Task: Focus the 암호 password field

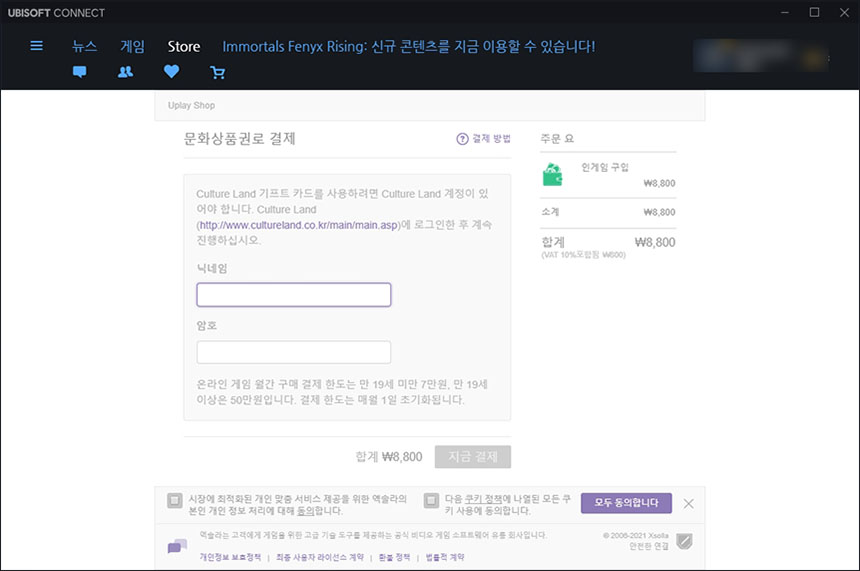Action: tap(293, 352)
